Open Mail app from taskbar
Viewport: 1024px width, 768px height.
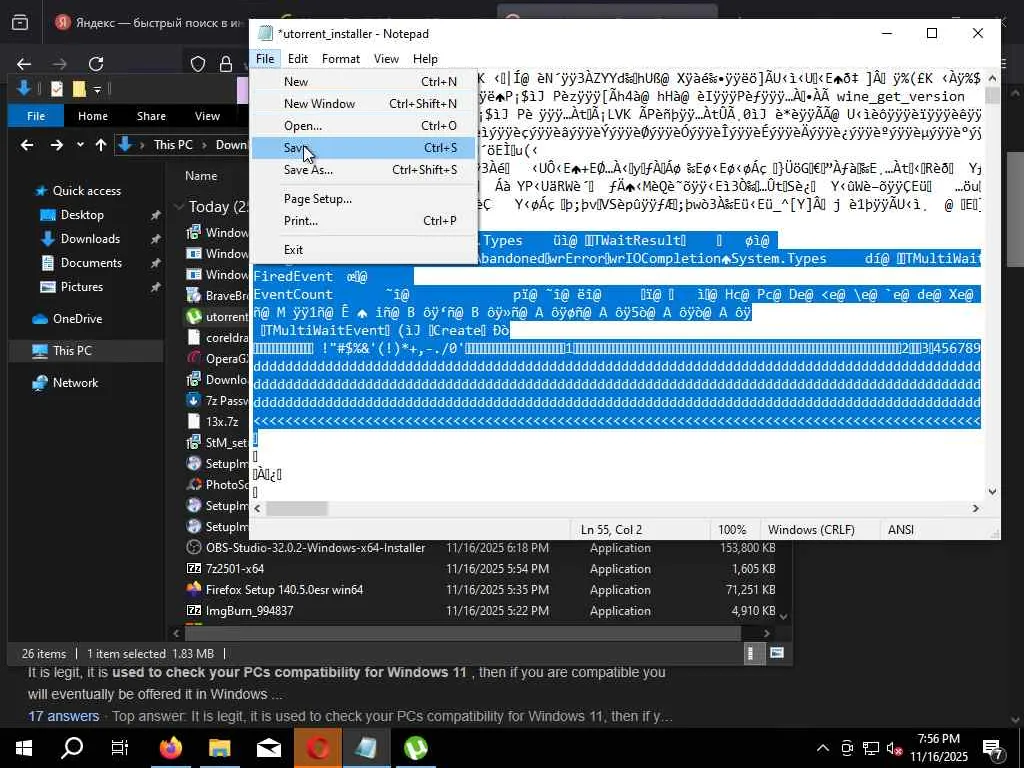point(268,748)
